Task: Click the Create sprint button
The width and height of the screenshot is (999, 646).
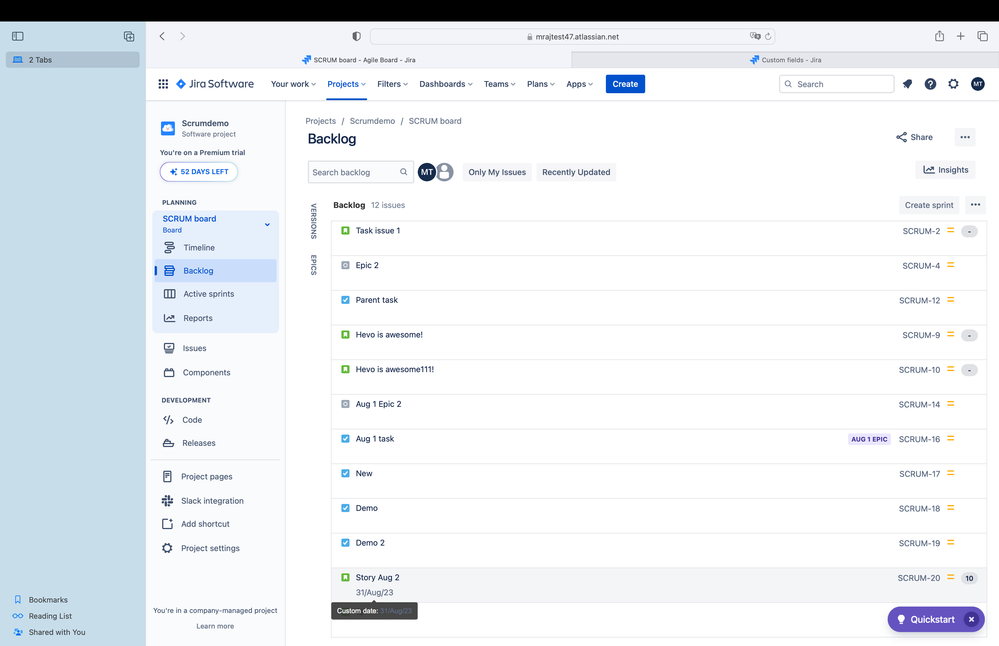Action: (x=928, y=205)
